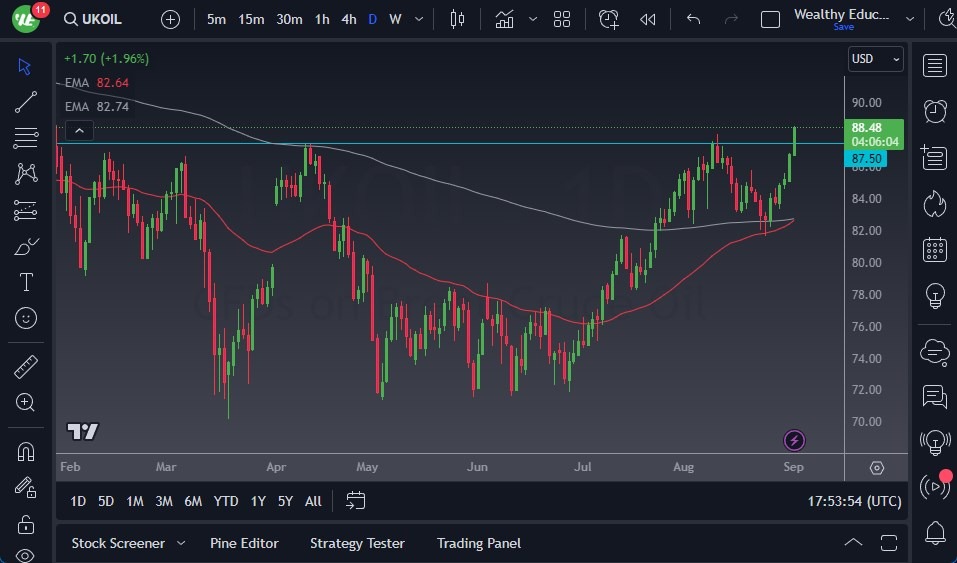
Task: Open the alerts clock panel
Action: pyautogui.click(x=935, y=111)
